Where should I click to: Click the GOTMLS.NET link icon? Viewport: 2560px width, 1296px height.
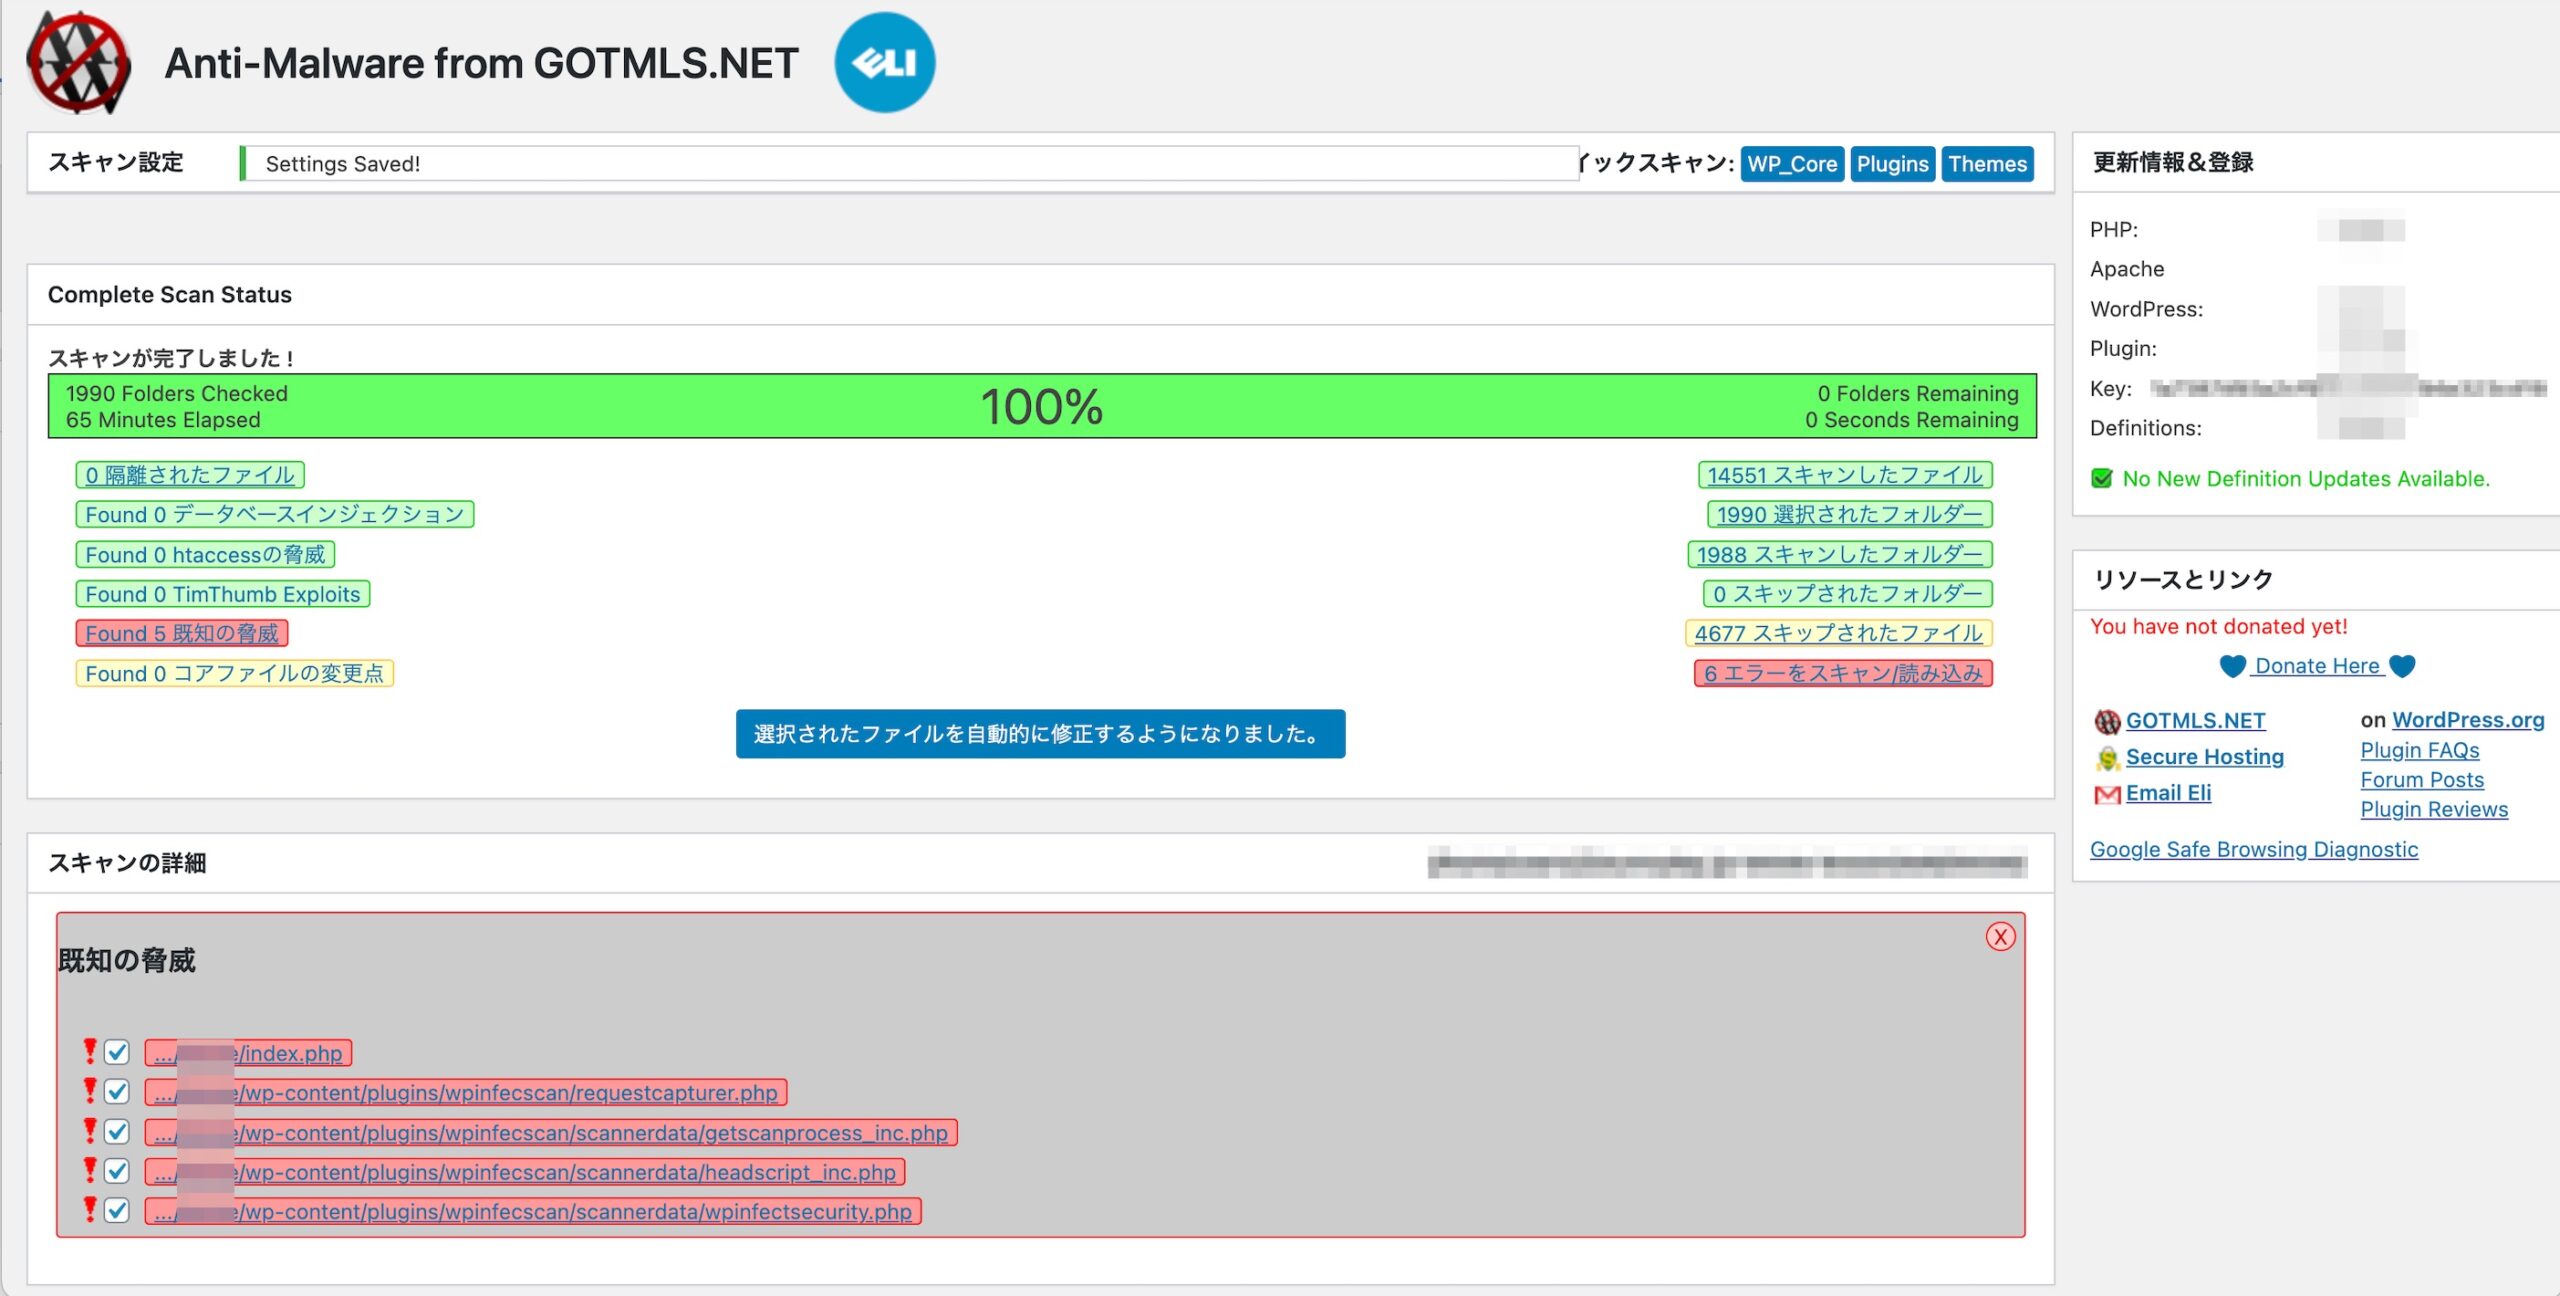tap(2107, 721)
